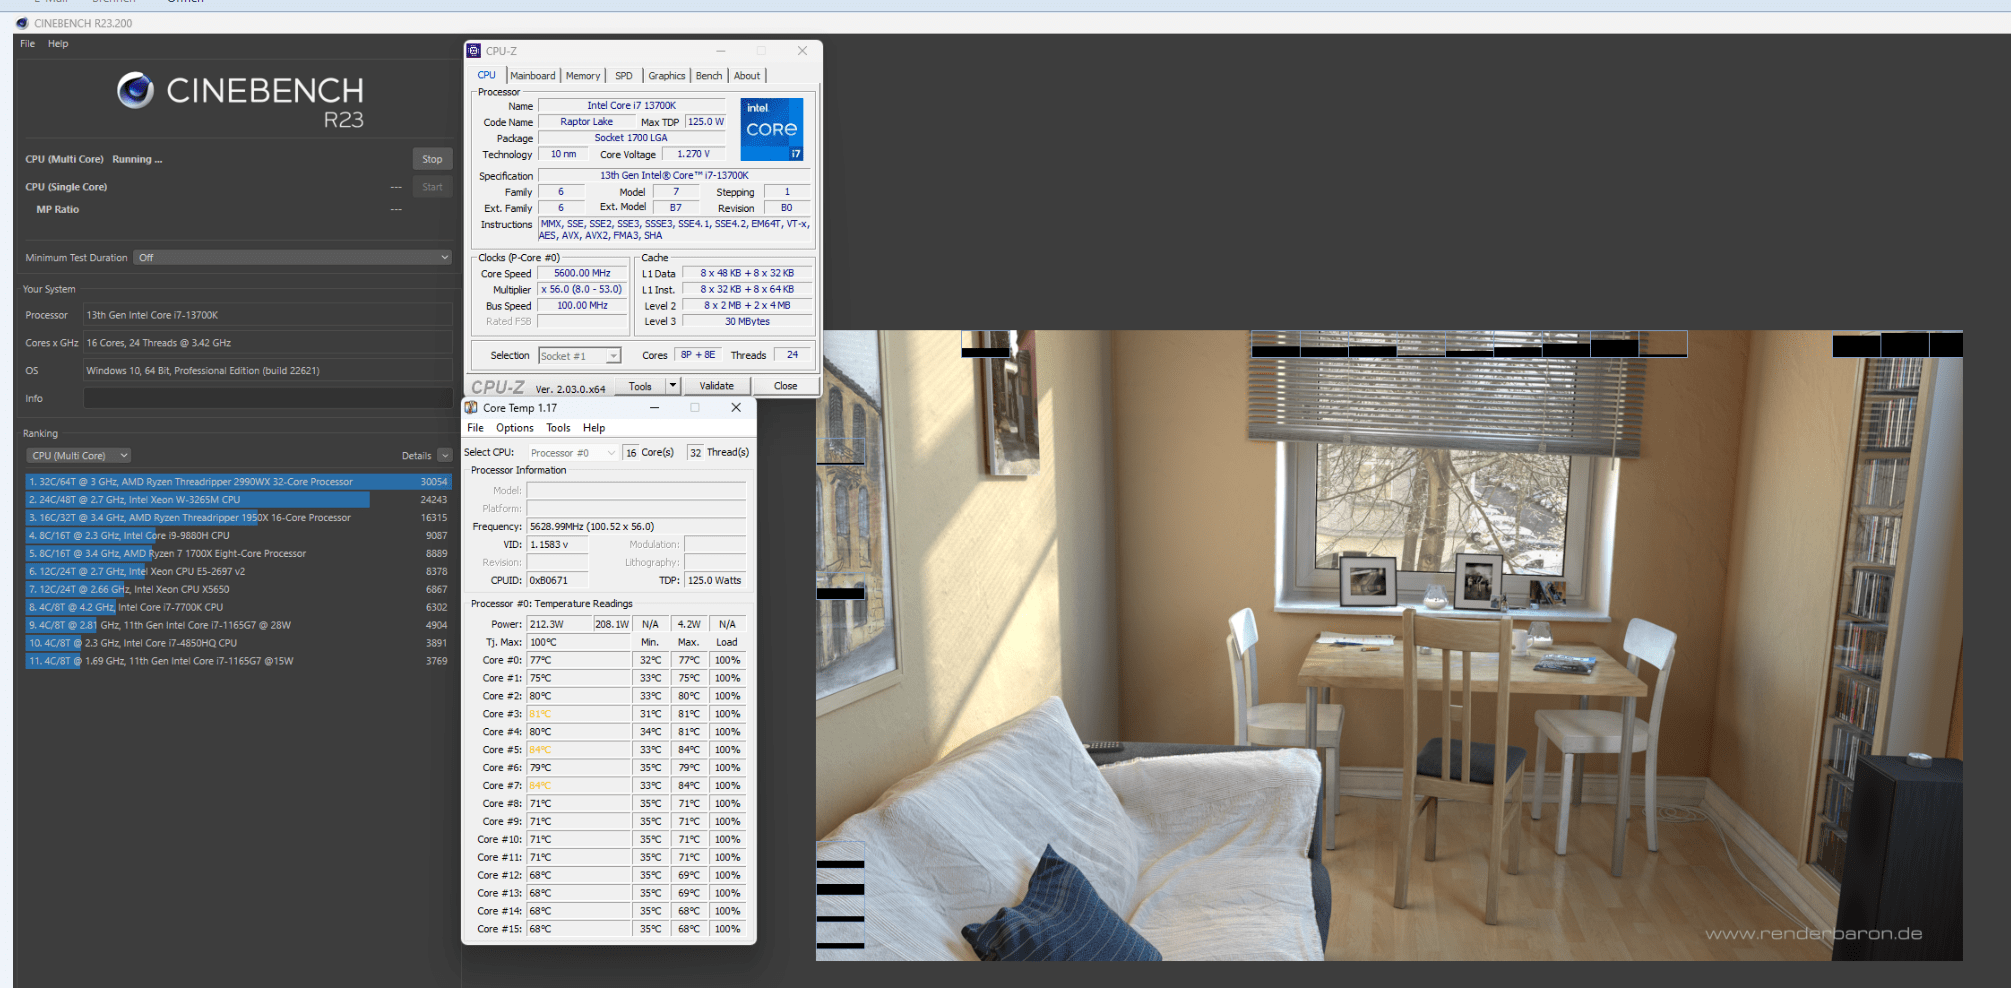Minimize the CPU-Z window
This screenshot has width=2011, height=988.
[x=721, y=51]
